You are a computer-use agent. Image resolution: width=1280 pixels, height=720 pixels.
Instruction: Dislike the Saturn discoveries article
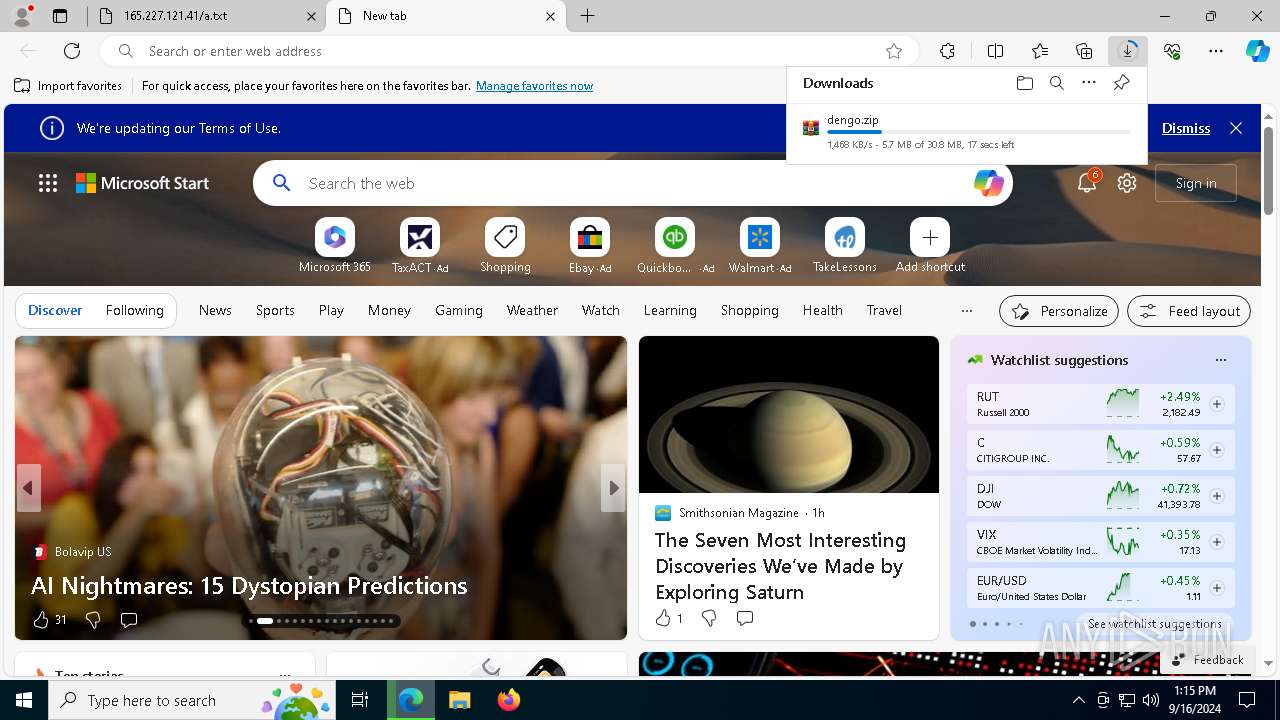(x=709, y=618)
